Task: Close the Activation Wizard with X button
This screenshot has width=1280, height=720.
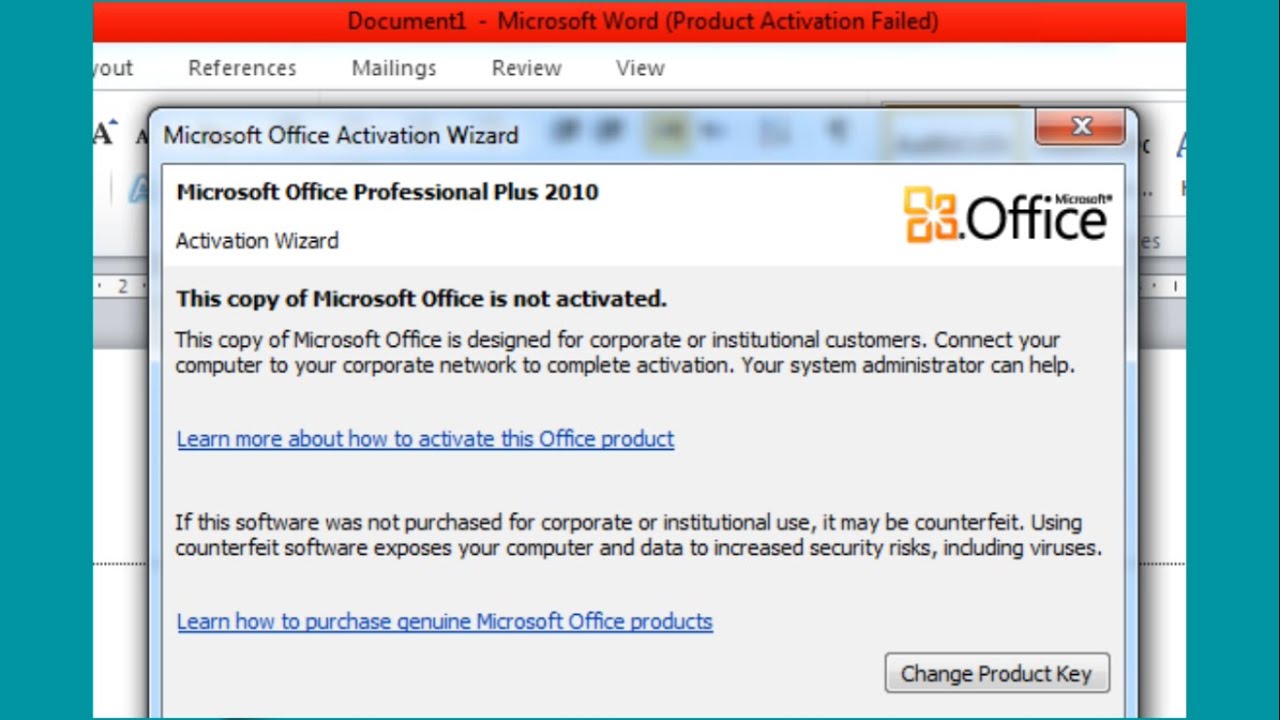Action: [1080, 127]
